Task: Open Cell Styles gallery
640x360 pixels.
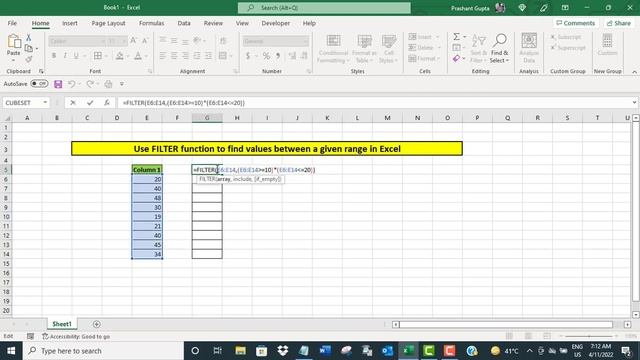Action: pyautogui.click(x=389, y=49)
